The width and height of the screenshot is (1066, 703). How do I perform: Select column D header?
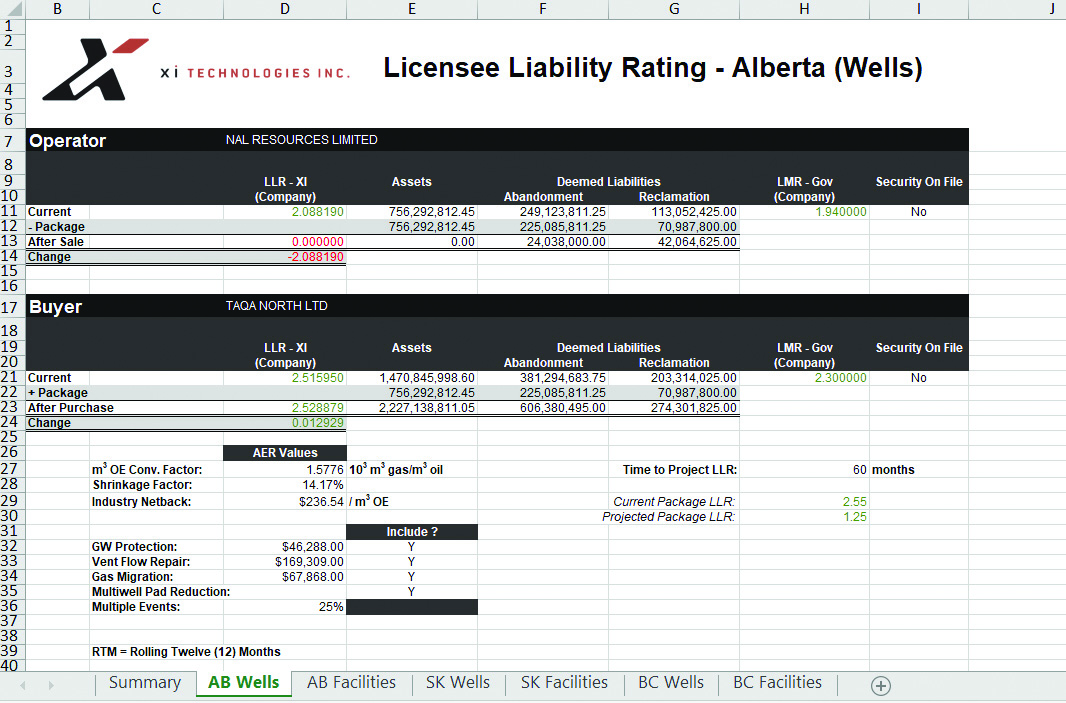[285, 10]
